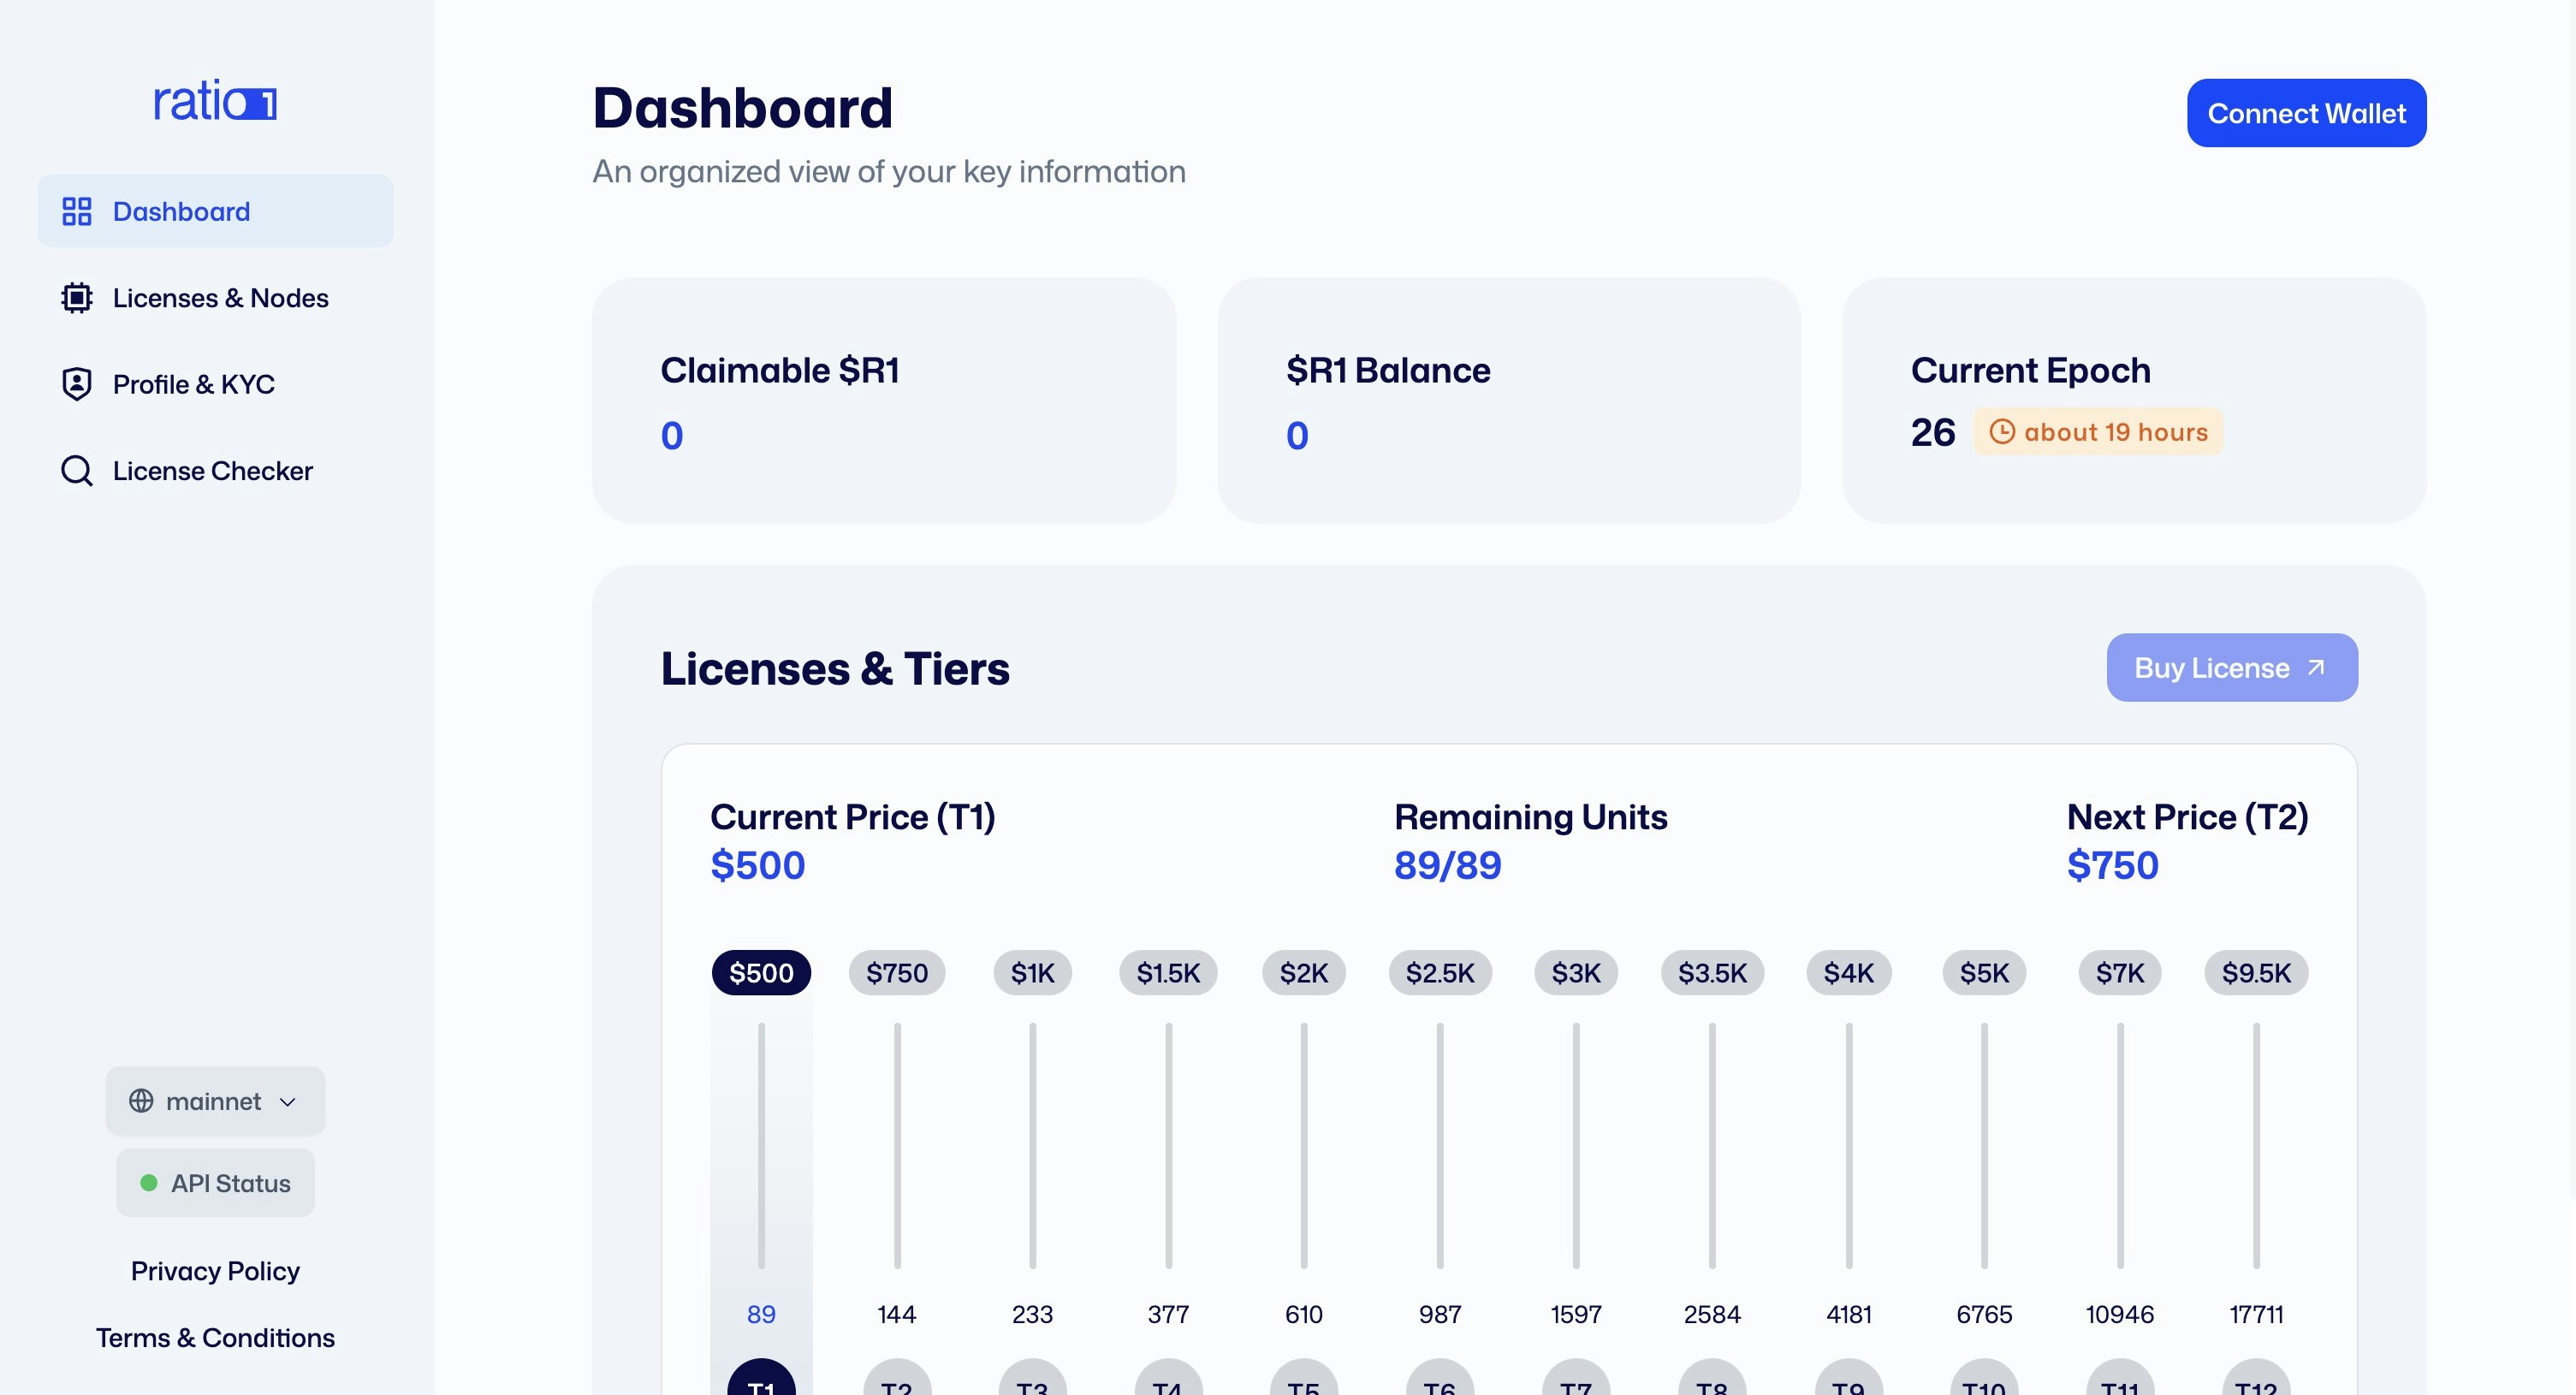Viewport: 2576px width, 1395px height.
Task: Click the Licenses & Nodes chip icon
Action: [x=77, y=298]
